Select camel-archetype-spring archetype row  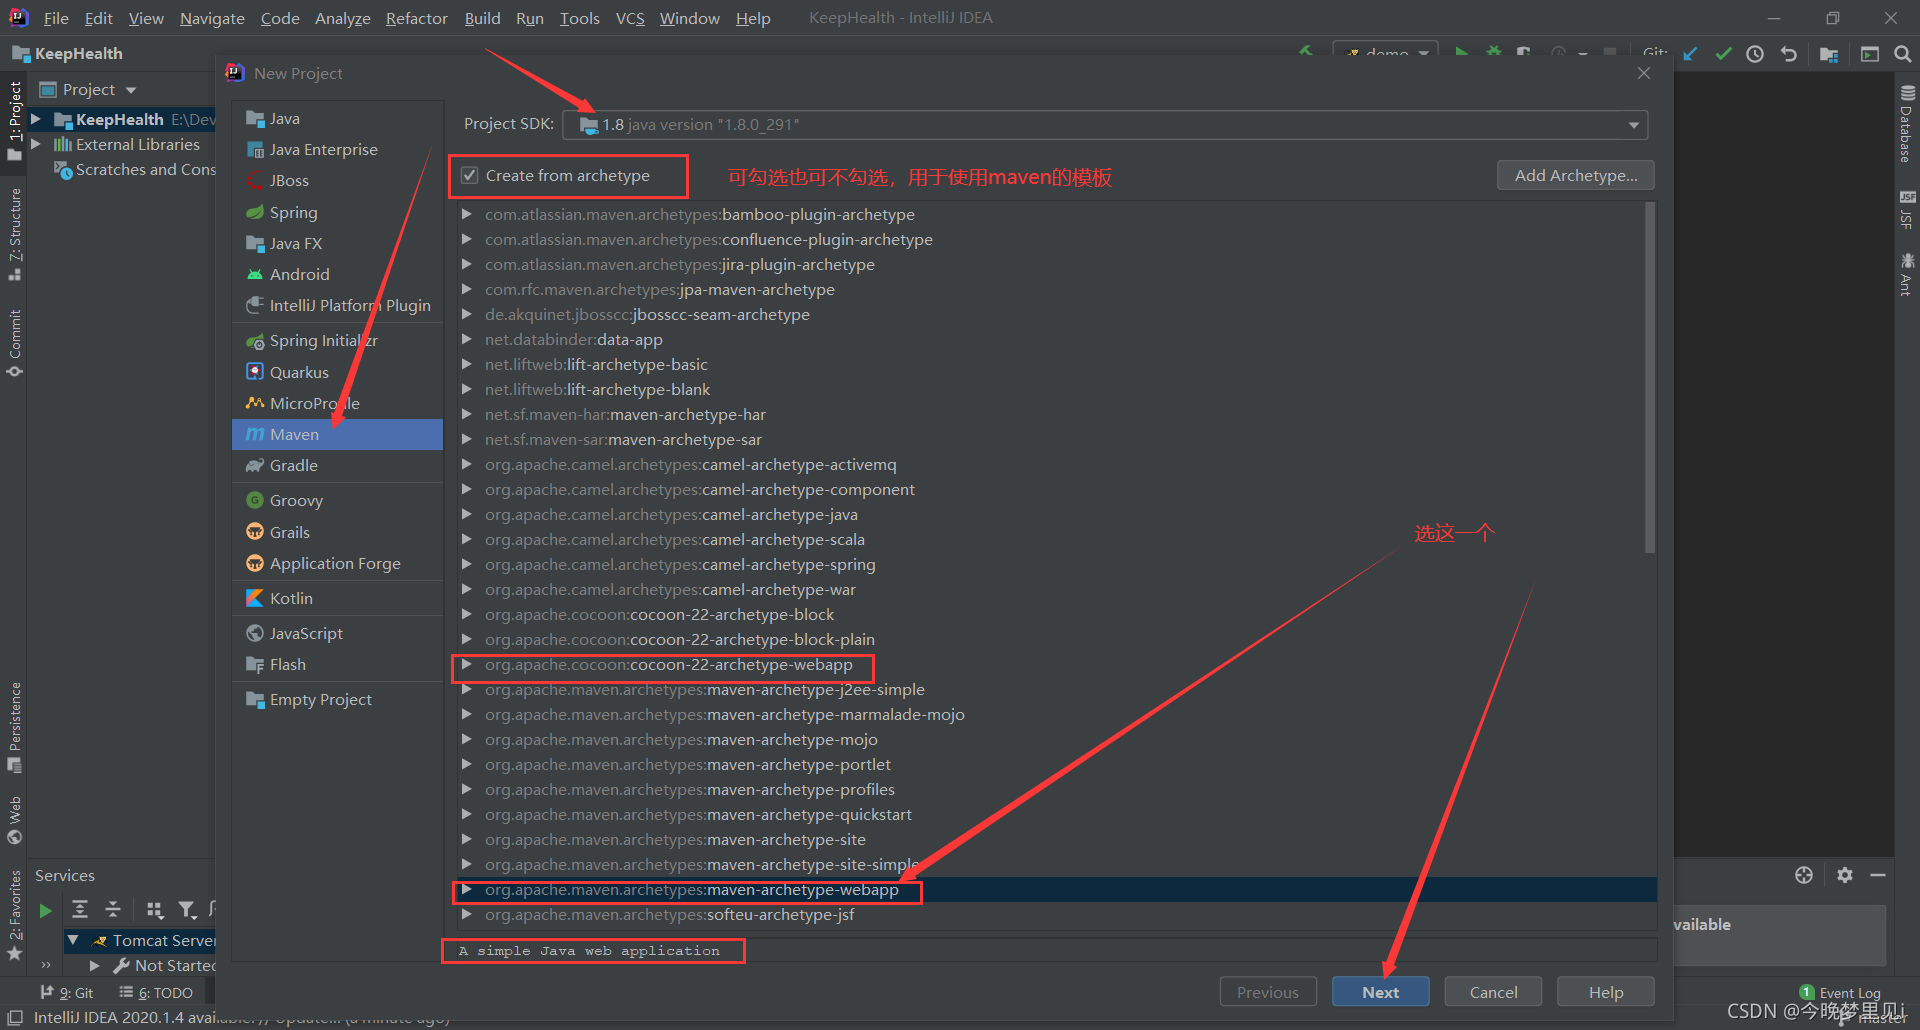[1052, 564]
